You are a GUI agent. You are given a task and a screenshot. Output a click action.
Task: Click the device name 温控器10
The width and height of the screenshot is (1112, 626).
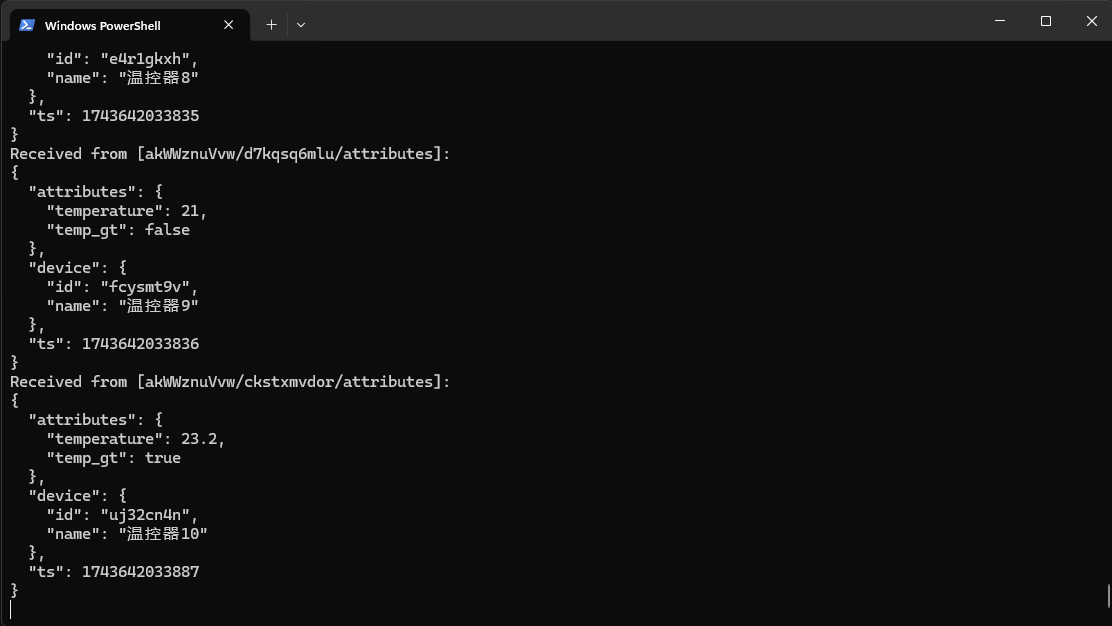(x=163, y=534)
